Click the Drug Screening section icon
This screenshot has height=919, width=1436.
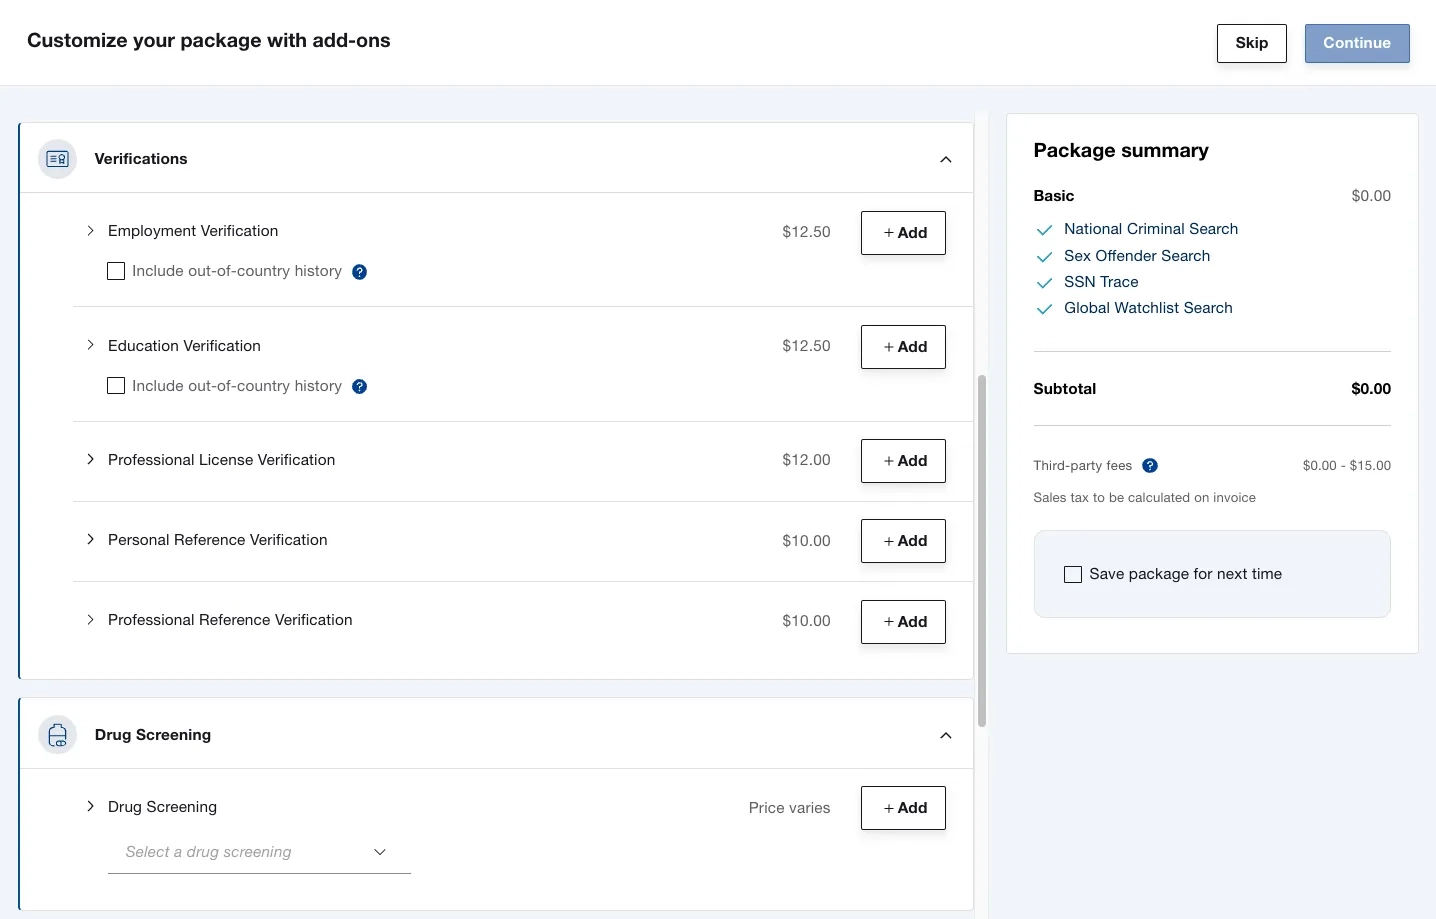[x=57, y=735]
